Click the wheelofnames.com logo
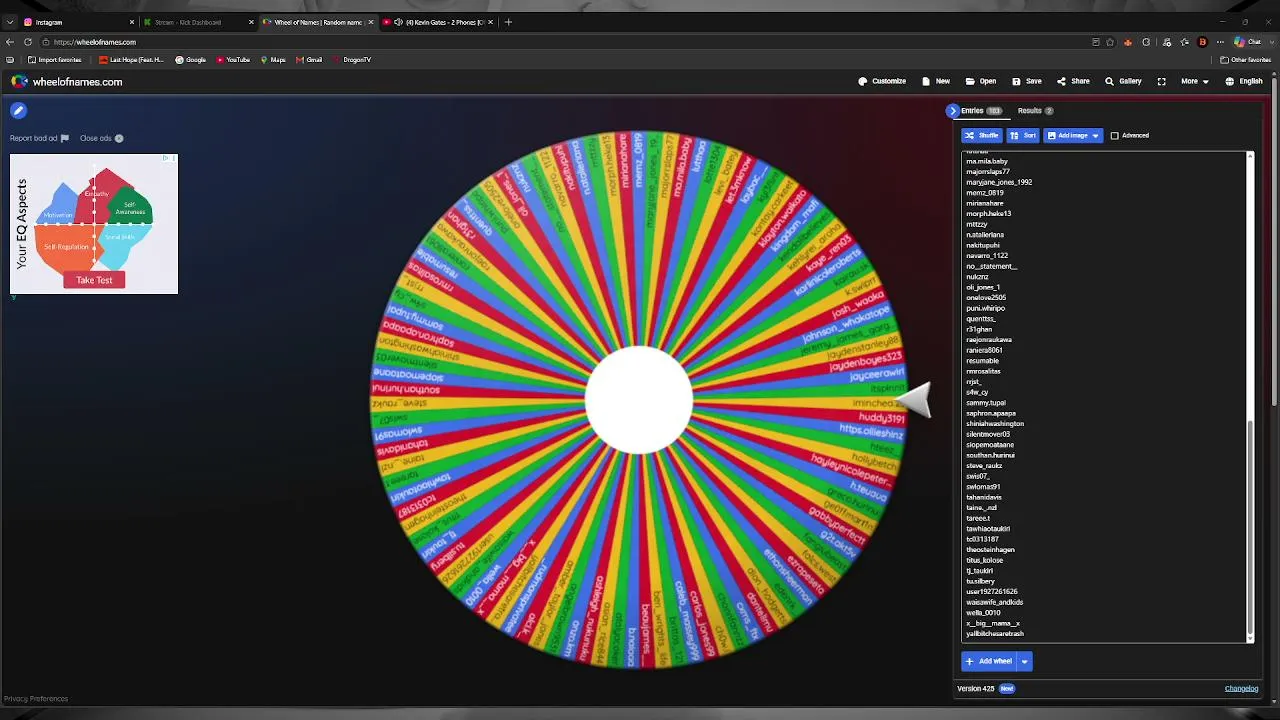Screen dimensions: 1280x720 pyautogui.click(x=66, y=82)
